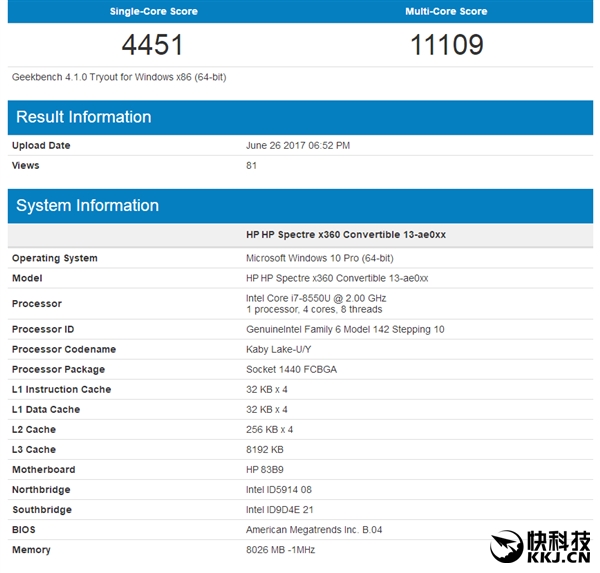The height and width of the screenshot is (573, 600).
Task: Select Socket 1440 FCBGA value
Action: 291,369
